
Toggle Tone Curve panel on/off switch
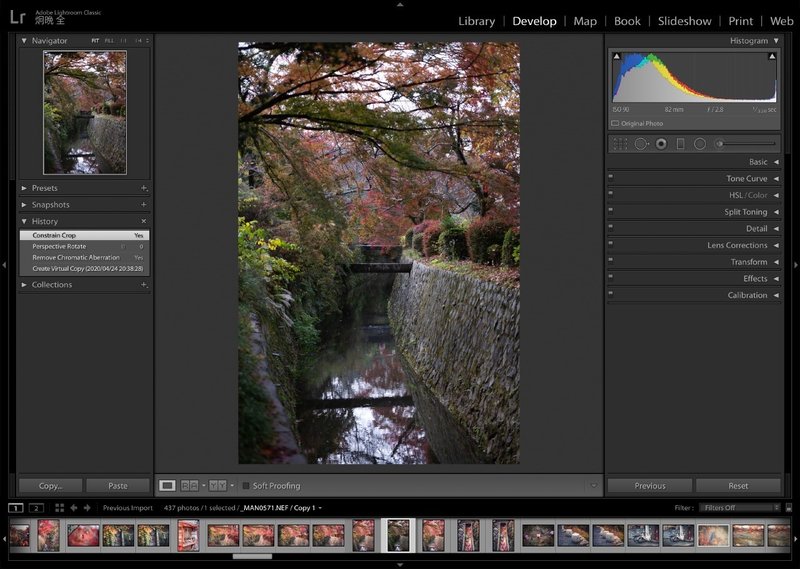tap(611, 177)
